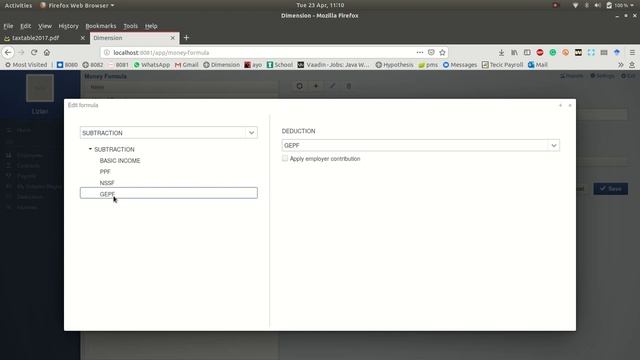The width and height of the screenshot is (640, 360).
Task: Open the History menu
Action: (x=68, y=26)
